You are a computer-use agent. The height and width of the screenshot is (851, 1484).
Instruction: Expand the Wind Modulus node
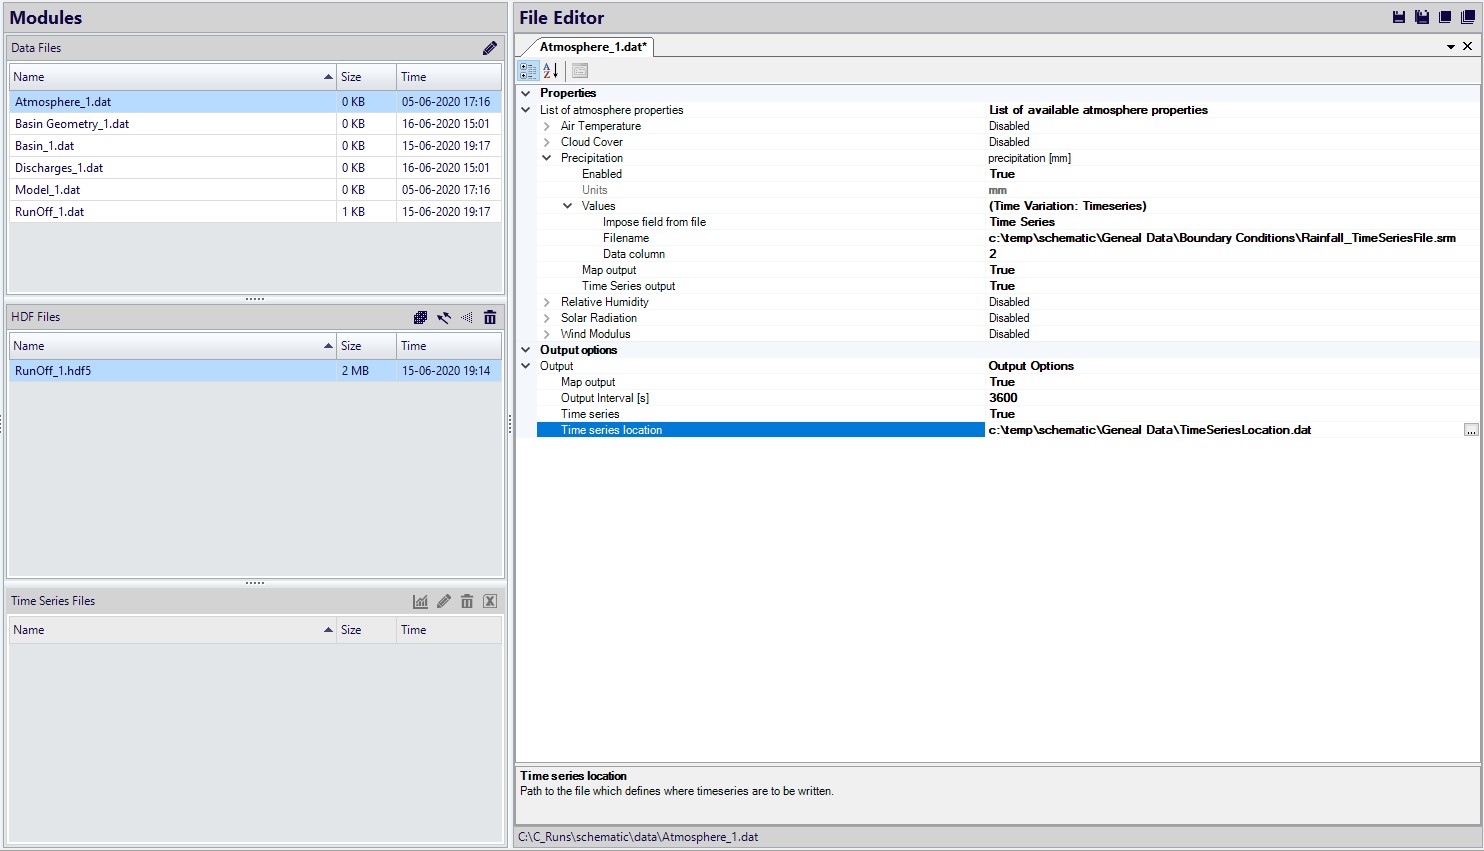[x=547, y=334]
